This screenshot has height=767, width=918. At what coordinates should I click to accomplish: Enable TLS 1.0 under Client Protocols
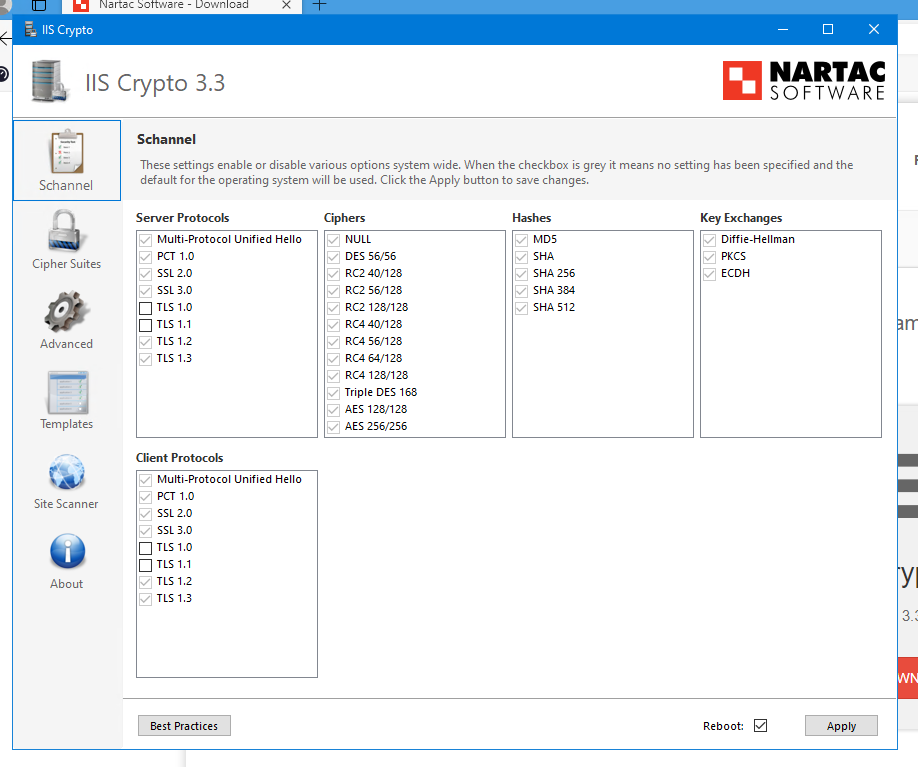coord(146,548)
